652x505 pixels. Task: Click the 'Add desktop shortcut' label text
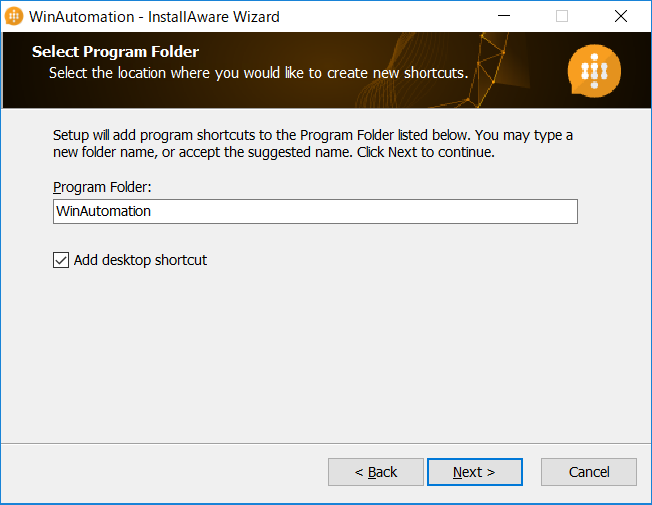tap(140, 260)
